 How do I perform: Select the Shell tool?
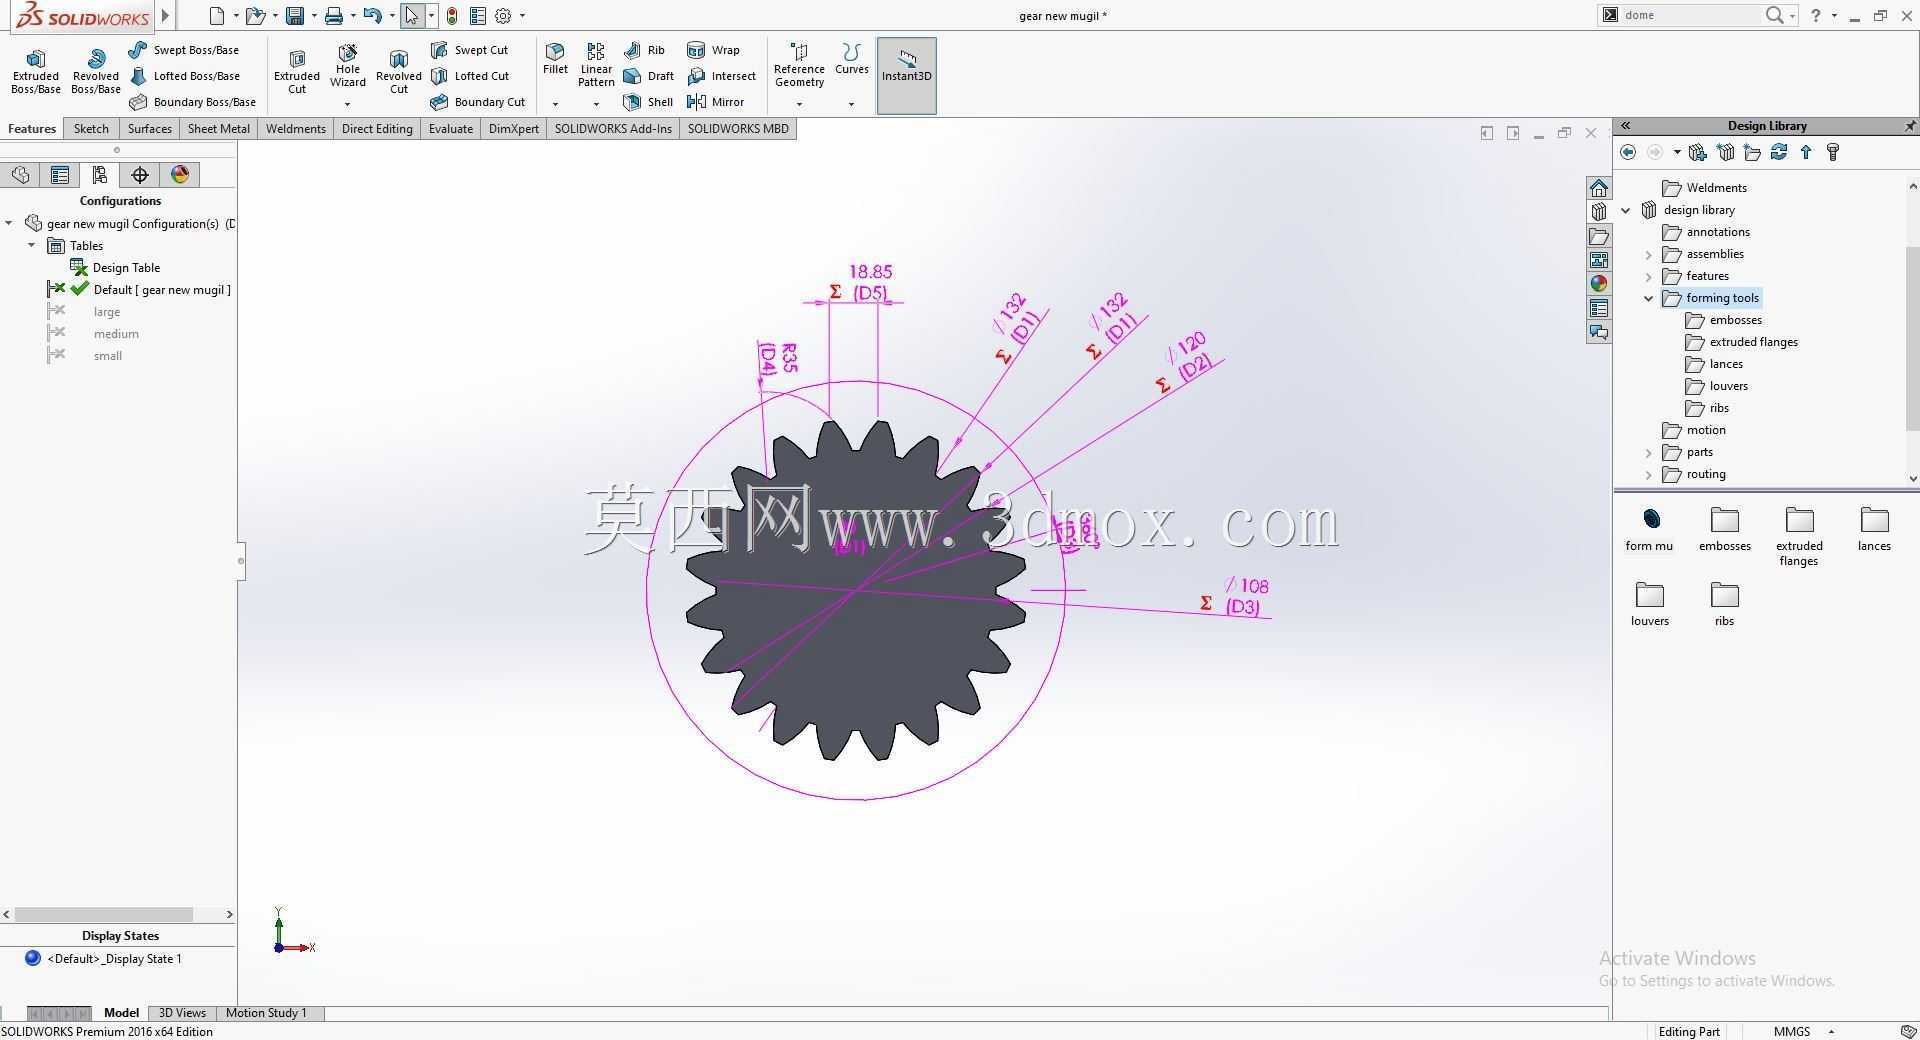point(647,102)
